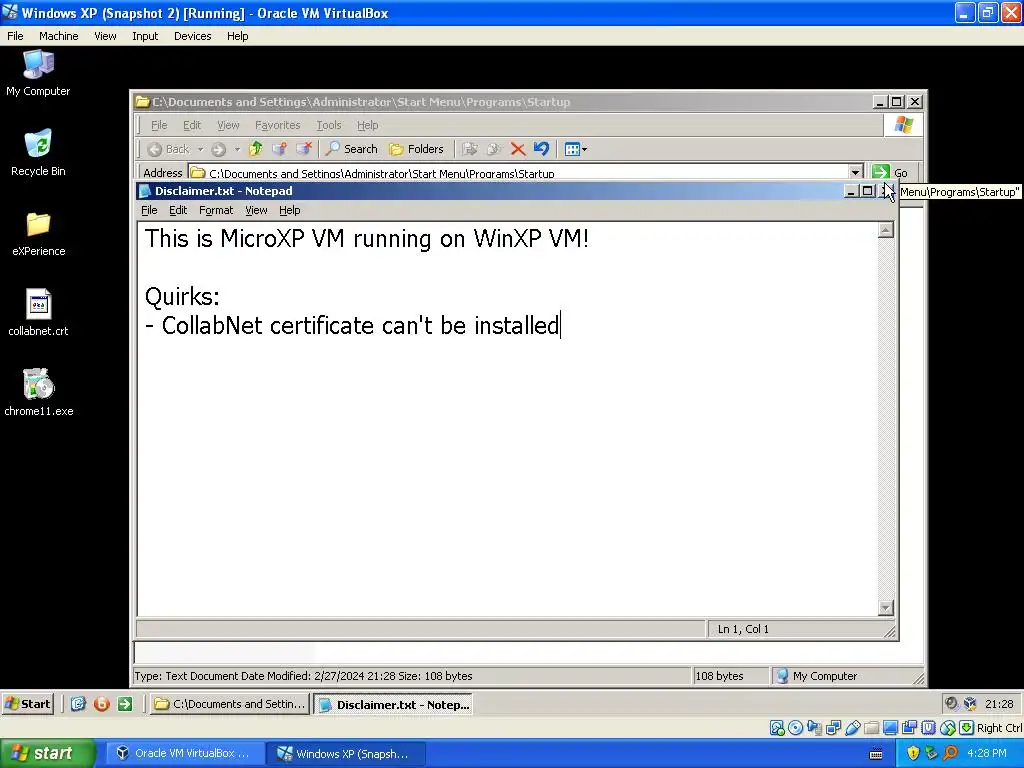Click the Forward arrow in Explorer toolbar
Image resolution: width=1024 pixels, height=768 pixels.
pyautogui.click(x=218, y=149)
